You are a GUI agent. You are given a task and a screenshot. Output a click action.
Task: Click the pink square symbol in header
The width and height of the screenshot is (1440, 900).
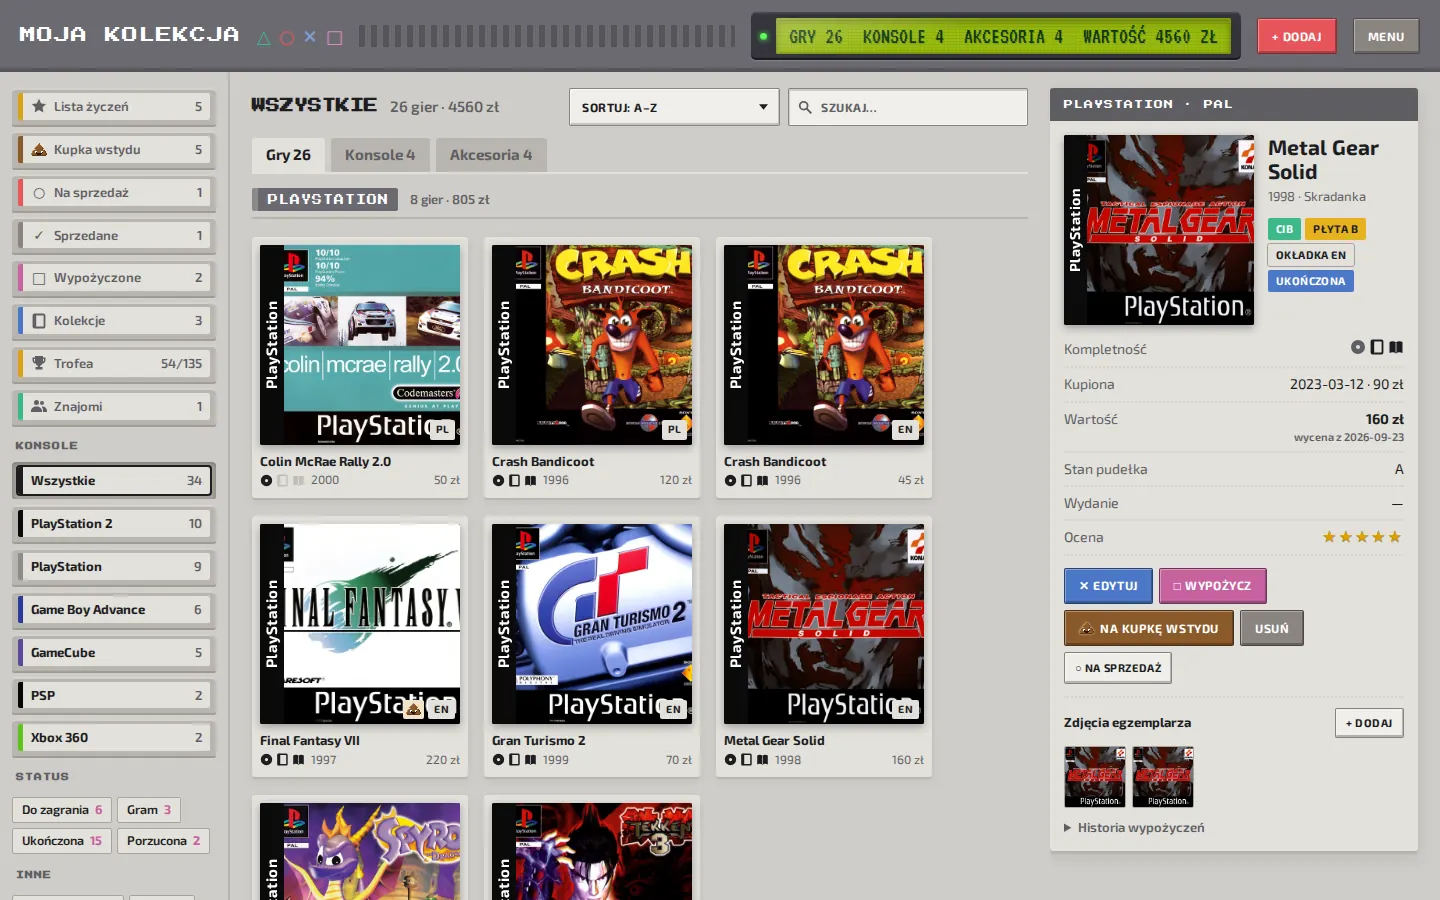click(335, 38)
